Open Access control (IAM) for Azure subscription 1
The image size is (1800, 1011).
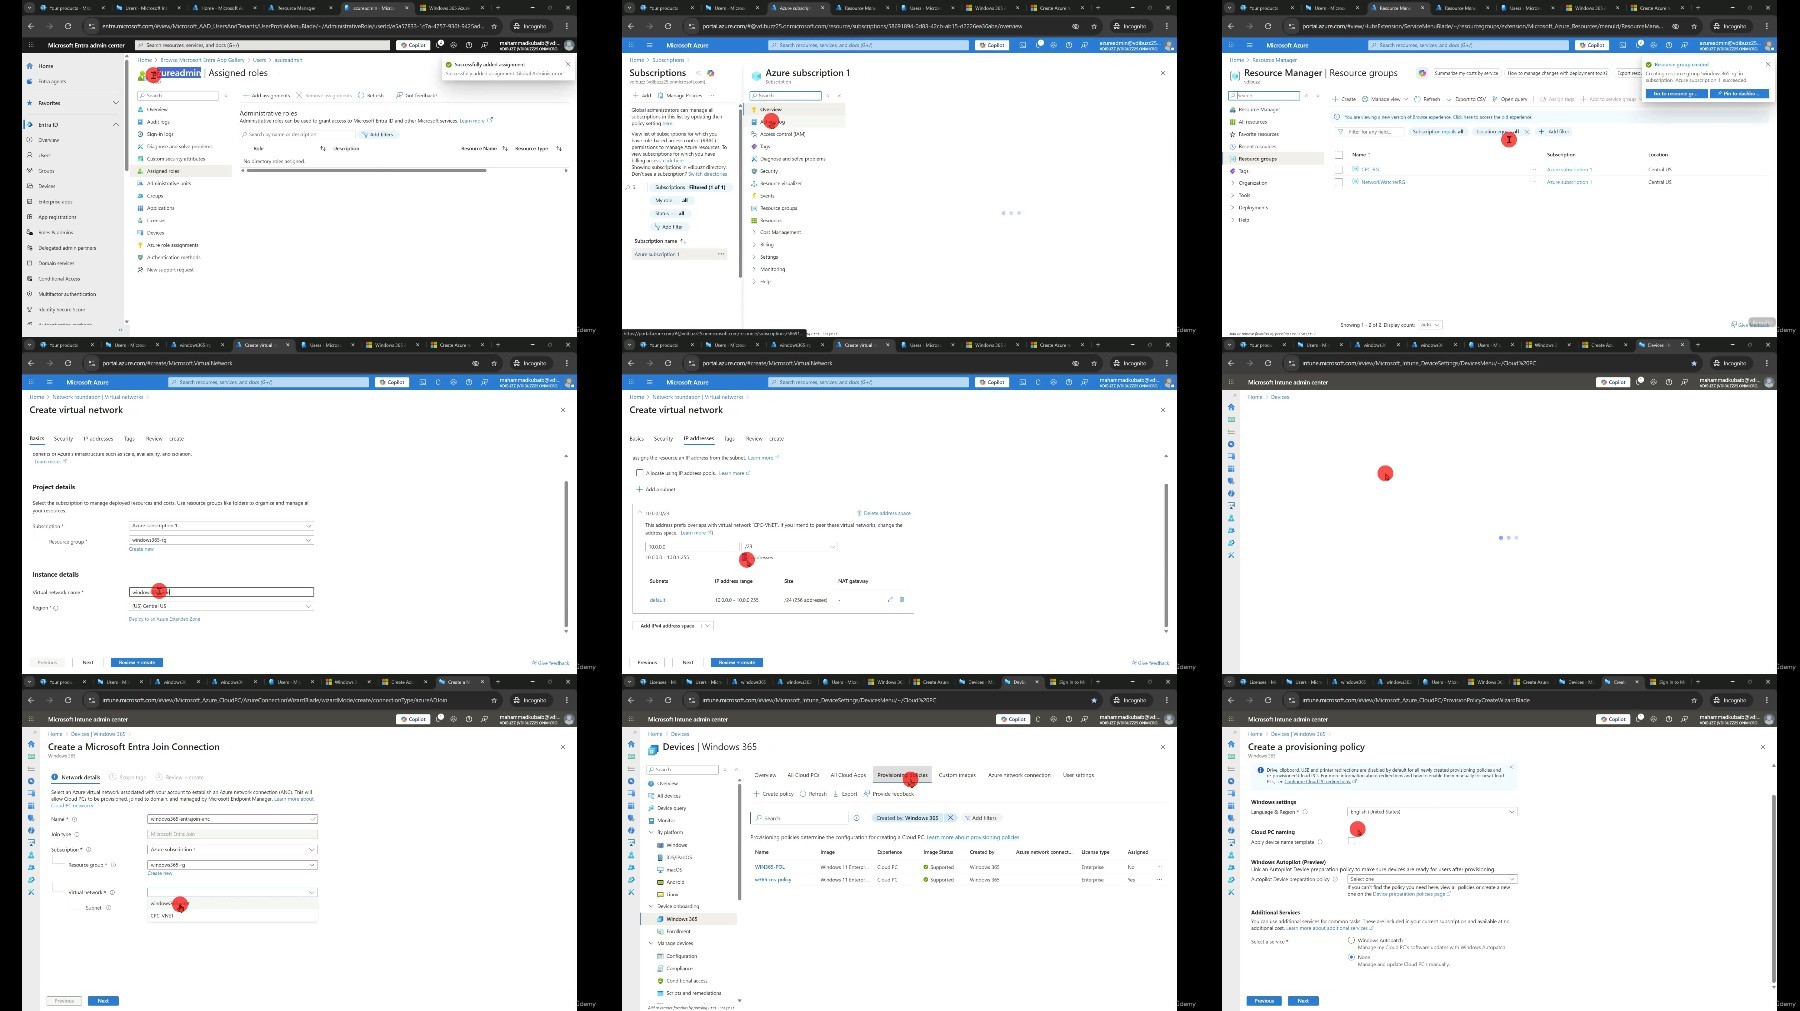782,134
